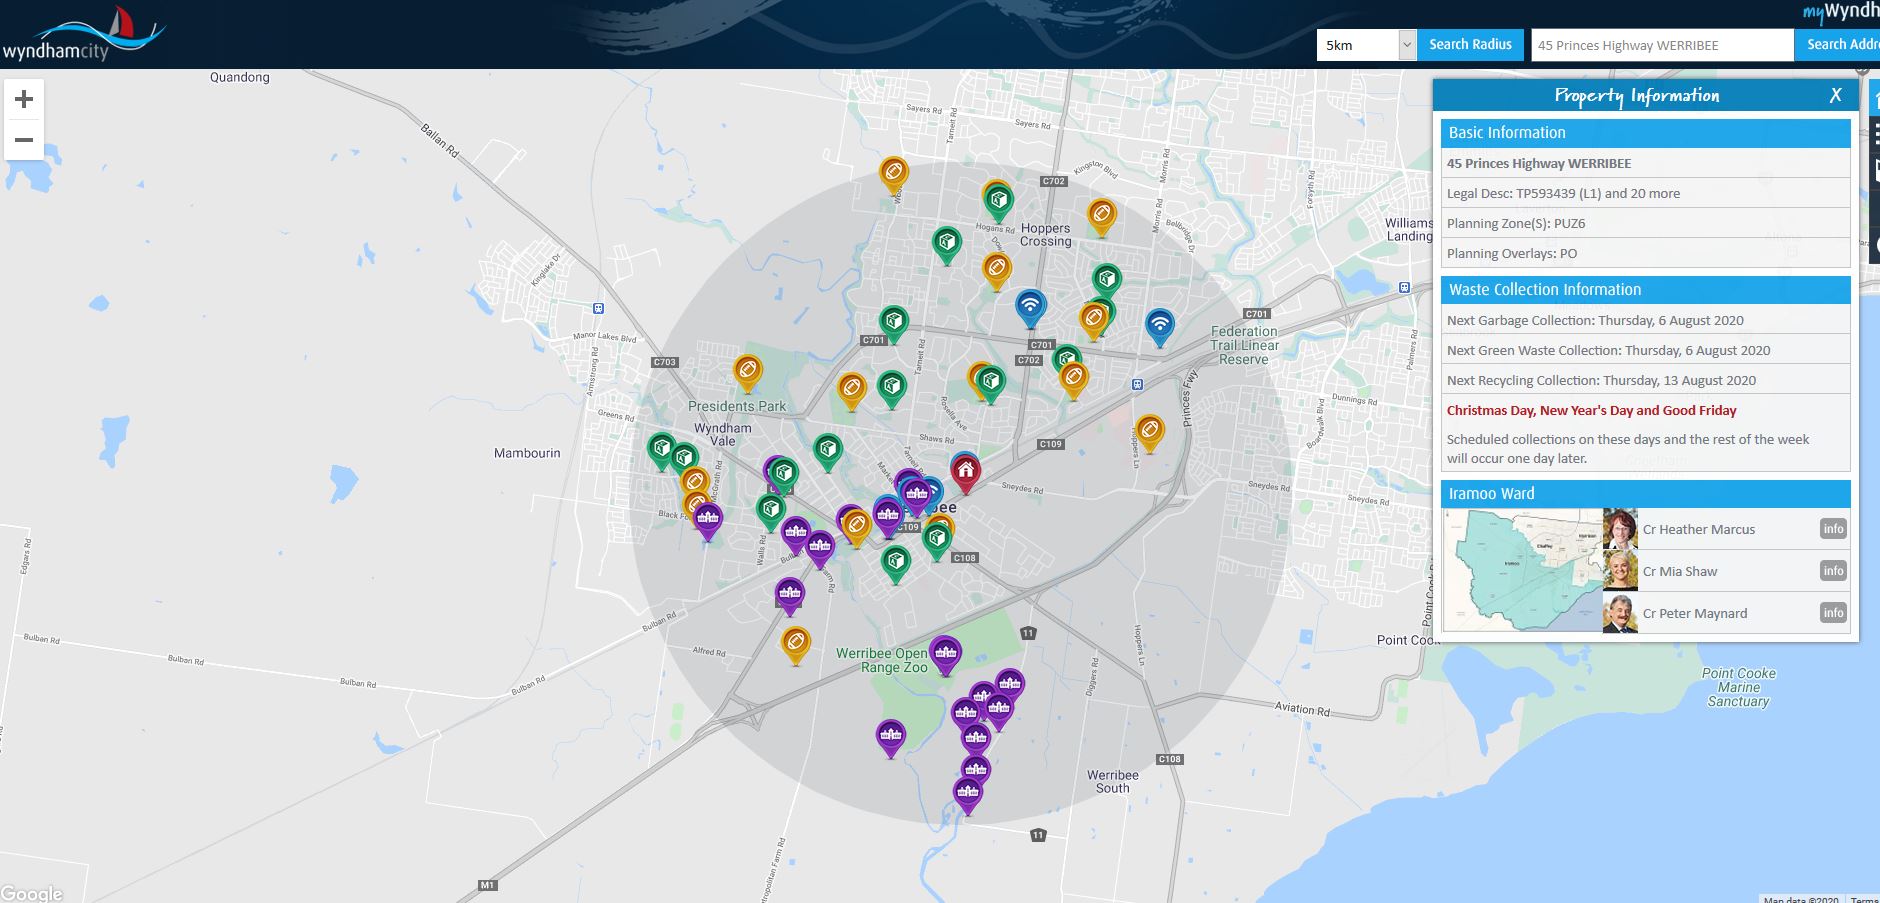Click Cr Heather Marcus's photo
Screen dimensions: 1880x903
1620,529
